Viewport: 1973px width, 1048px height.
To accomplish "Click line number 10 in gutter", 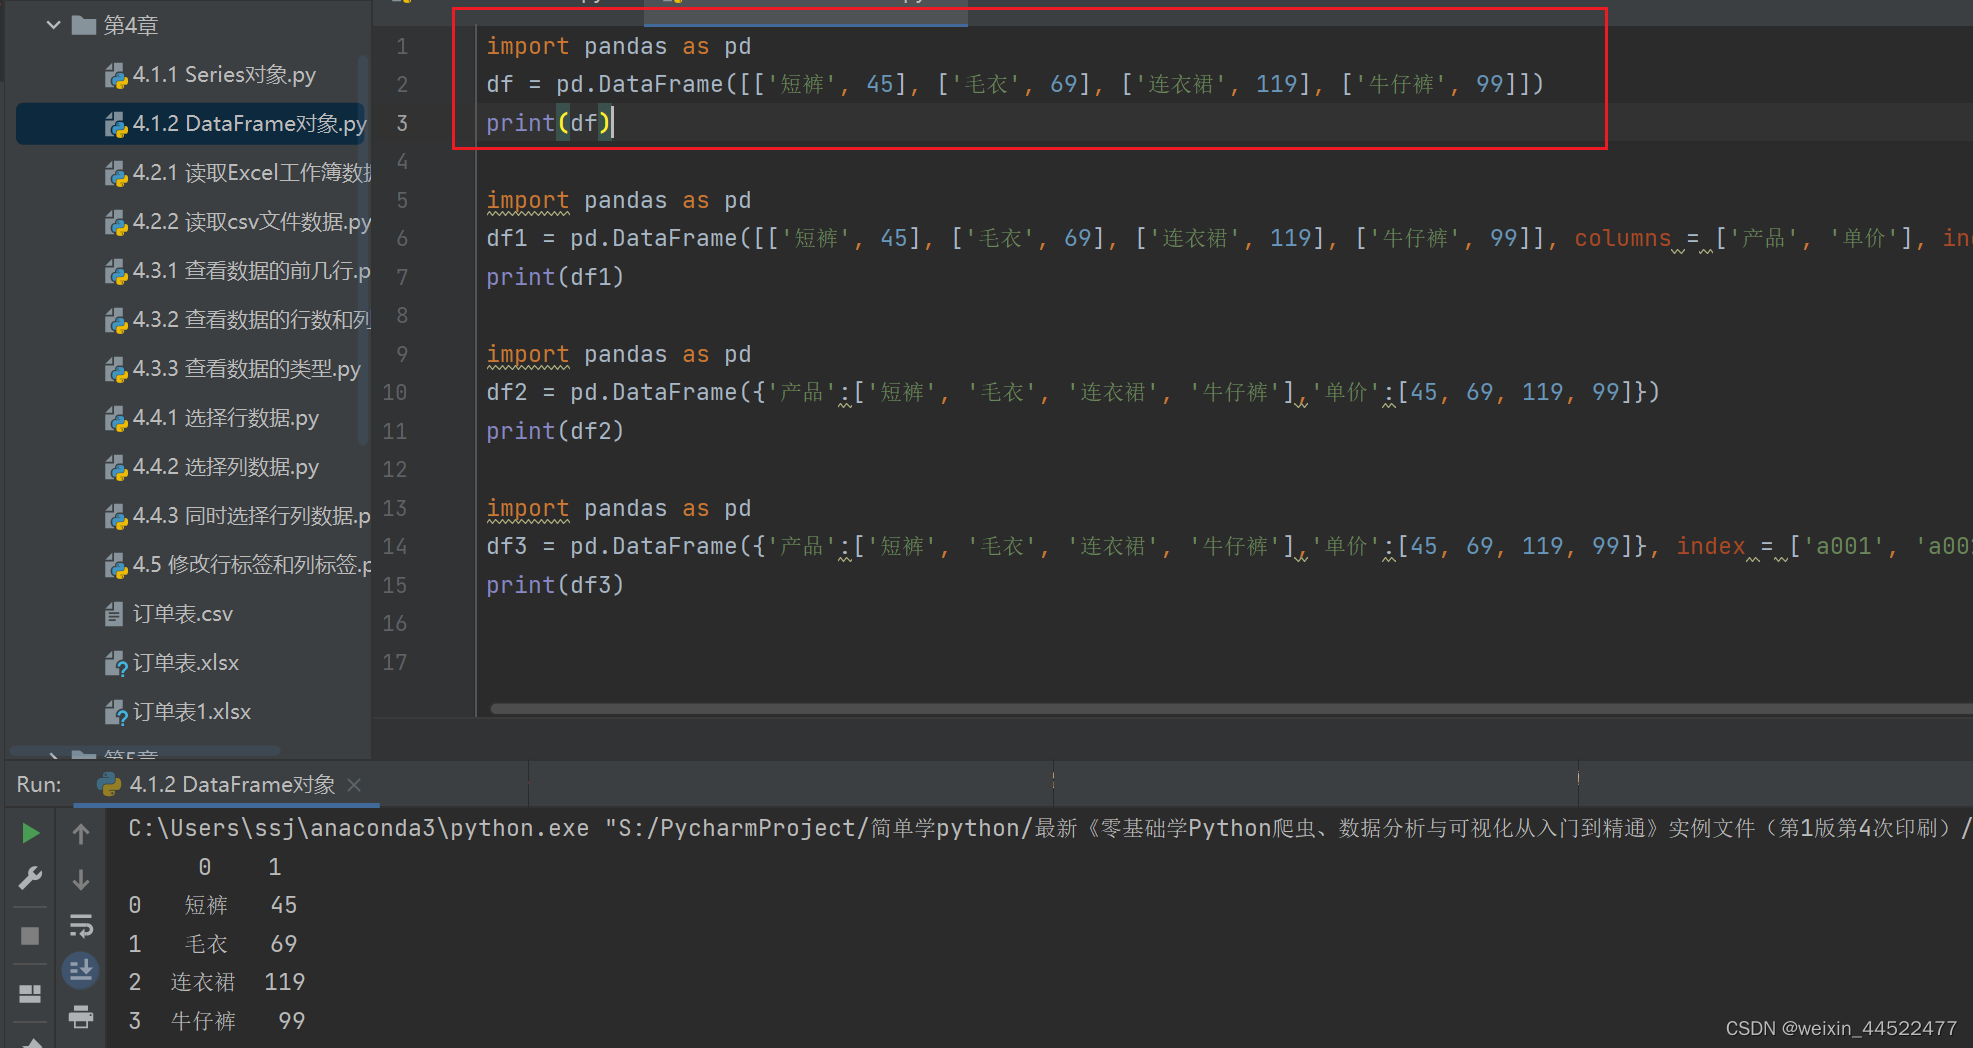I will (x=395, y=392).
